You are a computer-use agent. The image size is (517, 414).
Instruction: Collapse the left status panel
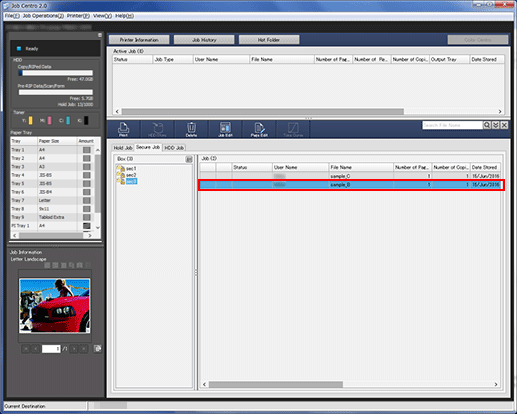coord(100,35)
